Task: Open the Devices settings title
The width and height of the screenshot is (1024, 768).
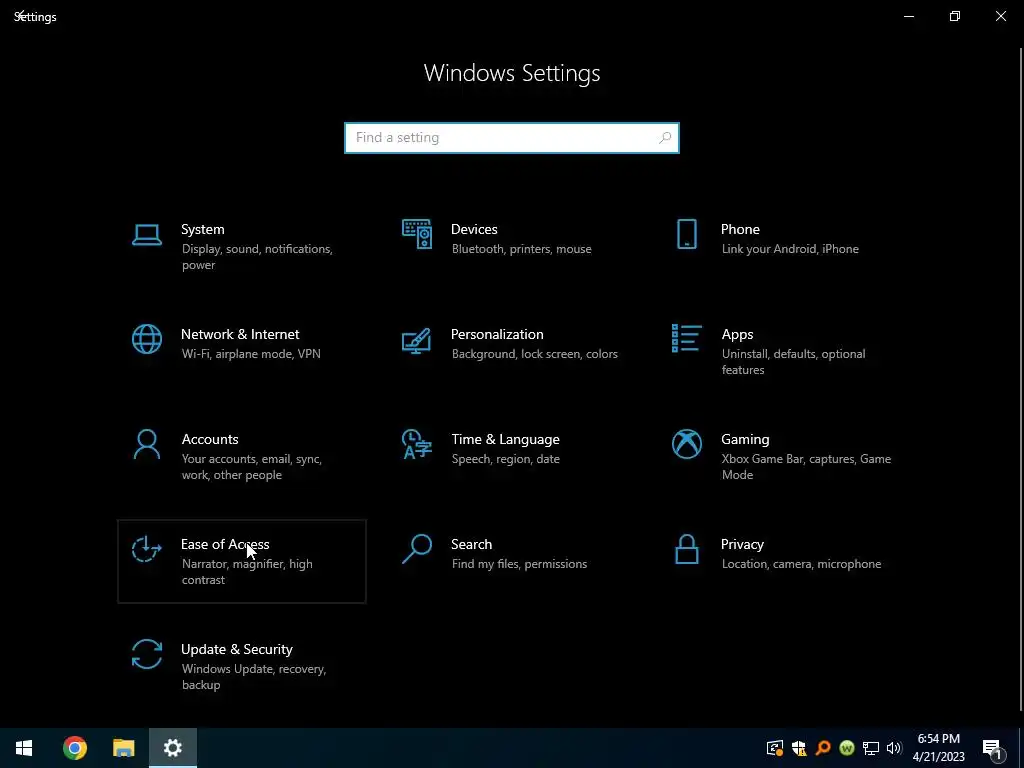Action: [x=474, y=229]
